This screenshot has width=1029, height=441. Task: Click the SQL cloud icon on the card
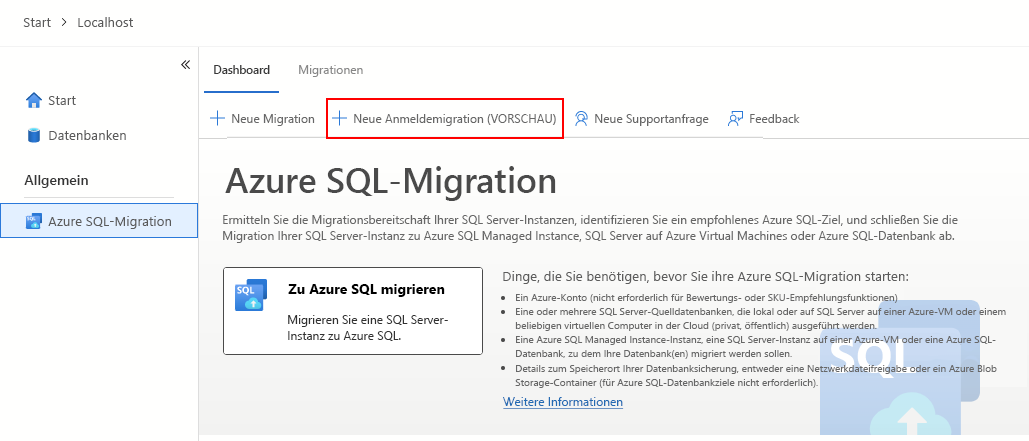coord(251,295)
